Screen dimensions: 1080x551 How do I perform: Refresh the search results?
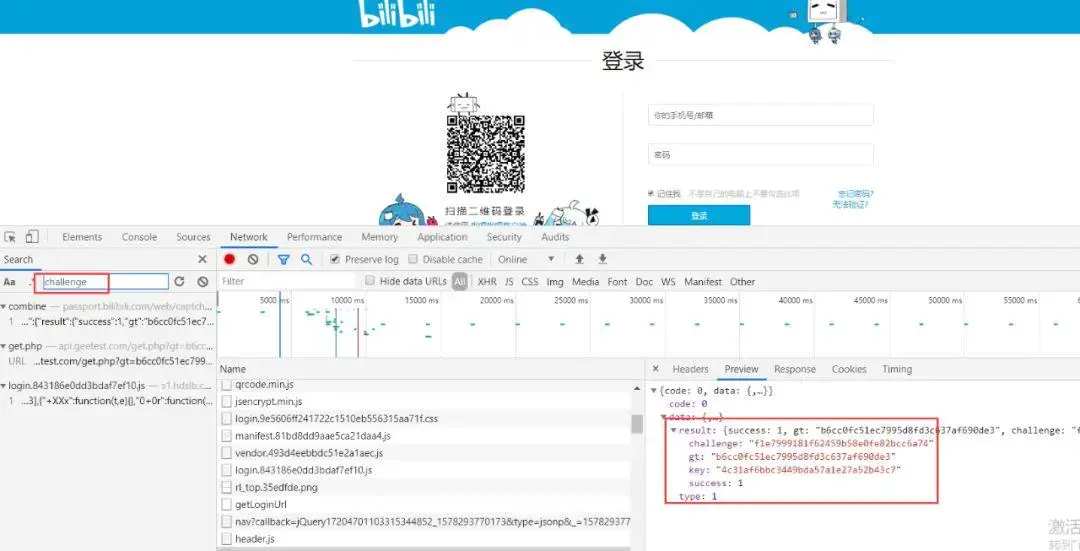tap(180, 281)
